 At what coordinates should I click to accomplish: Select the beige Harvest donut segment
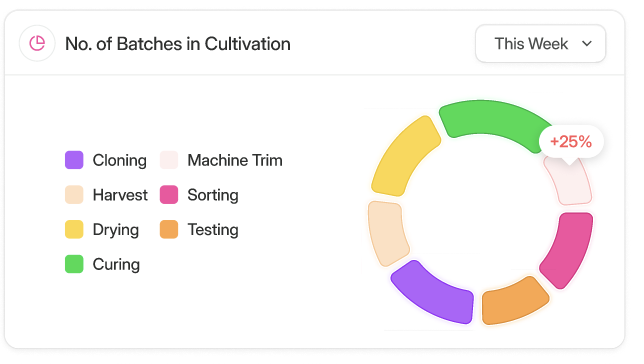pos(386,232)
